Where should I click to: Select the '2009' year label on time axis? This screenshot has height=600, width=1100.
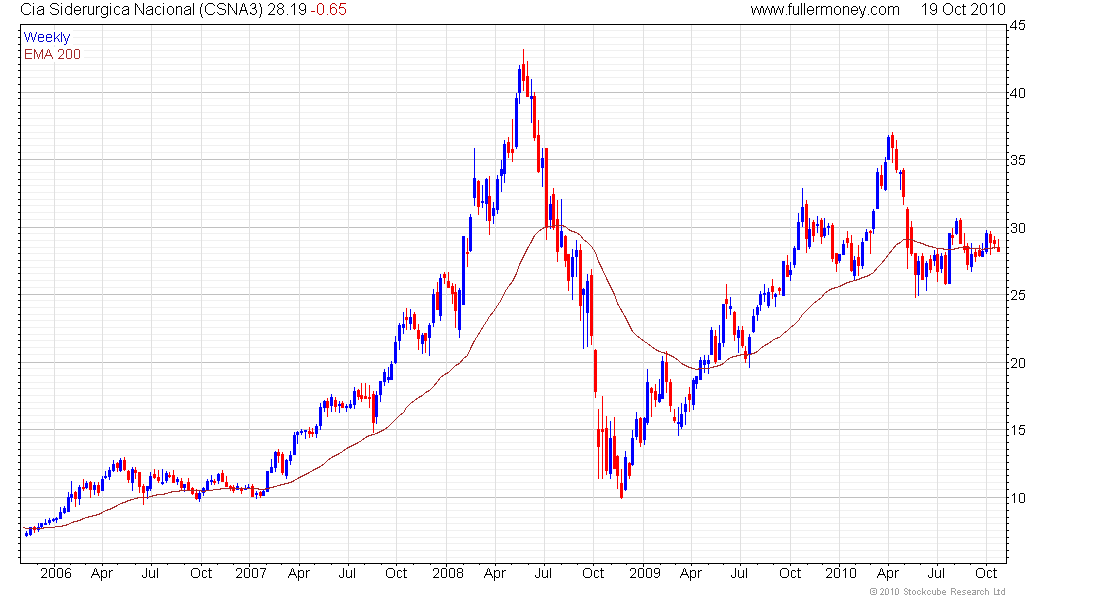(x=645, y=573)
